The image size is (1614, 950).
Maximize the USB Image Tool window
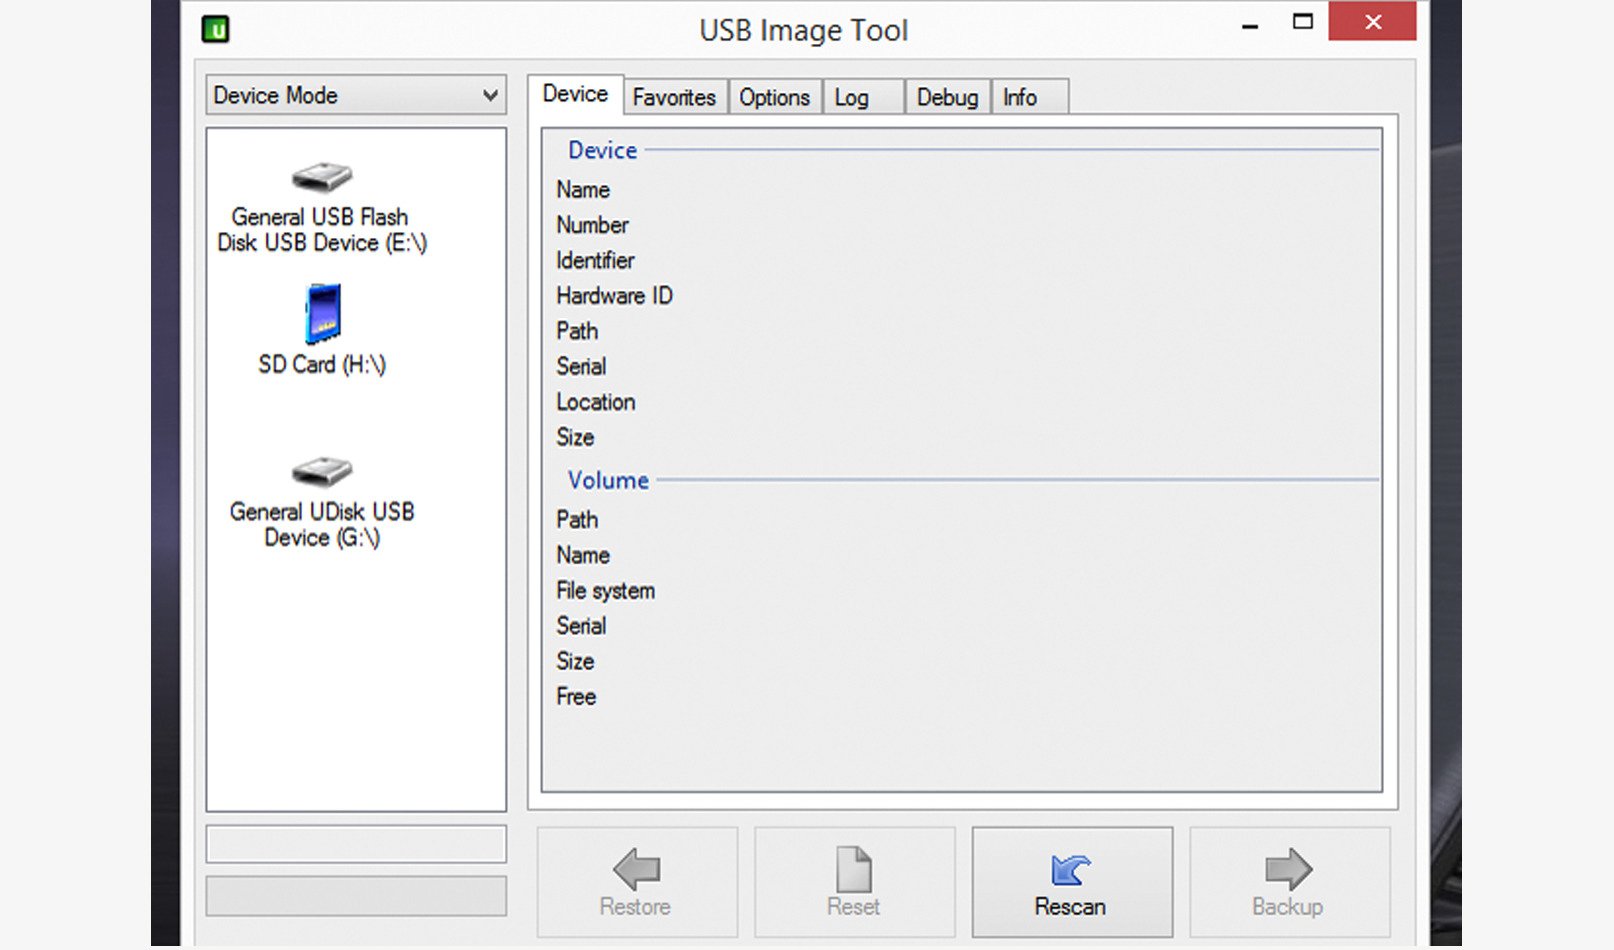pos(1302,22)
